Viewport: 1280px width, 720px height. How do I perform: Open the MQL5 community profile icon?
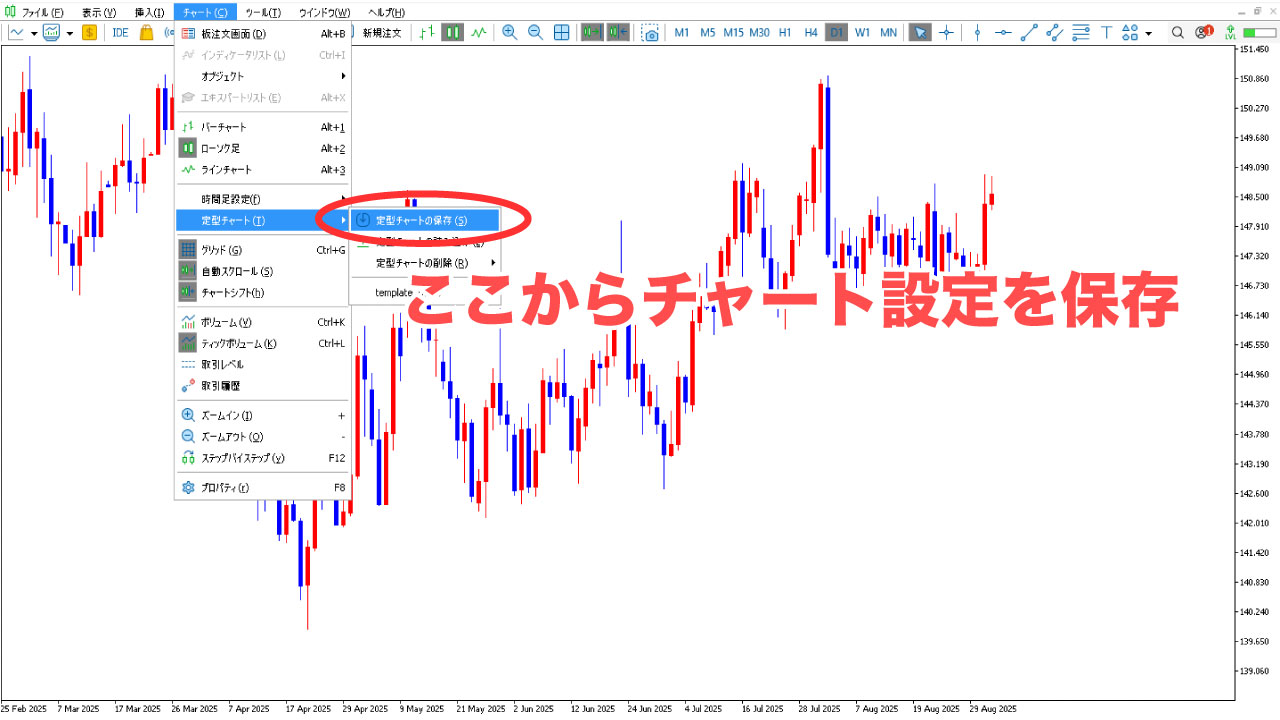pyautogui.click(x=1202, y=32)
